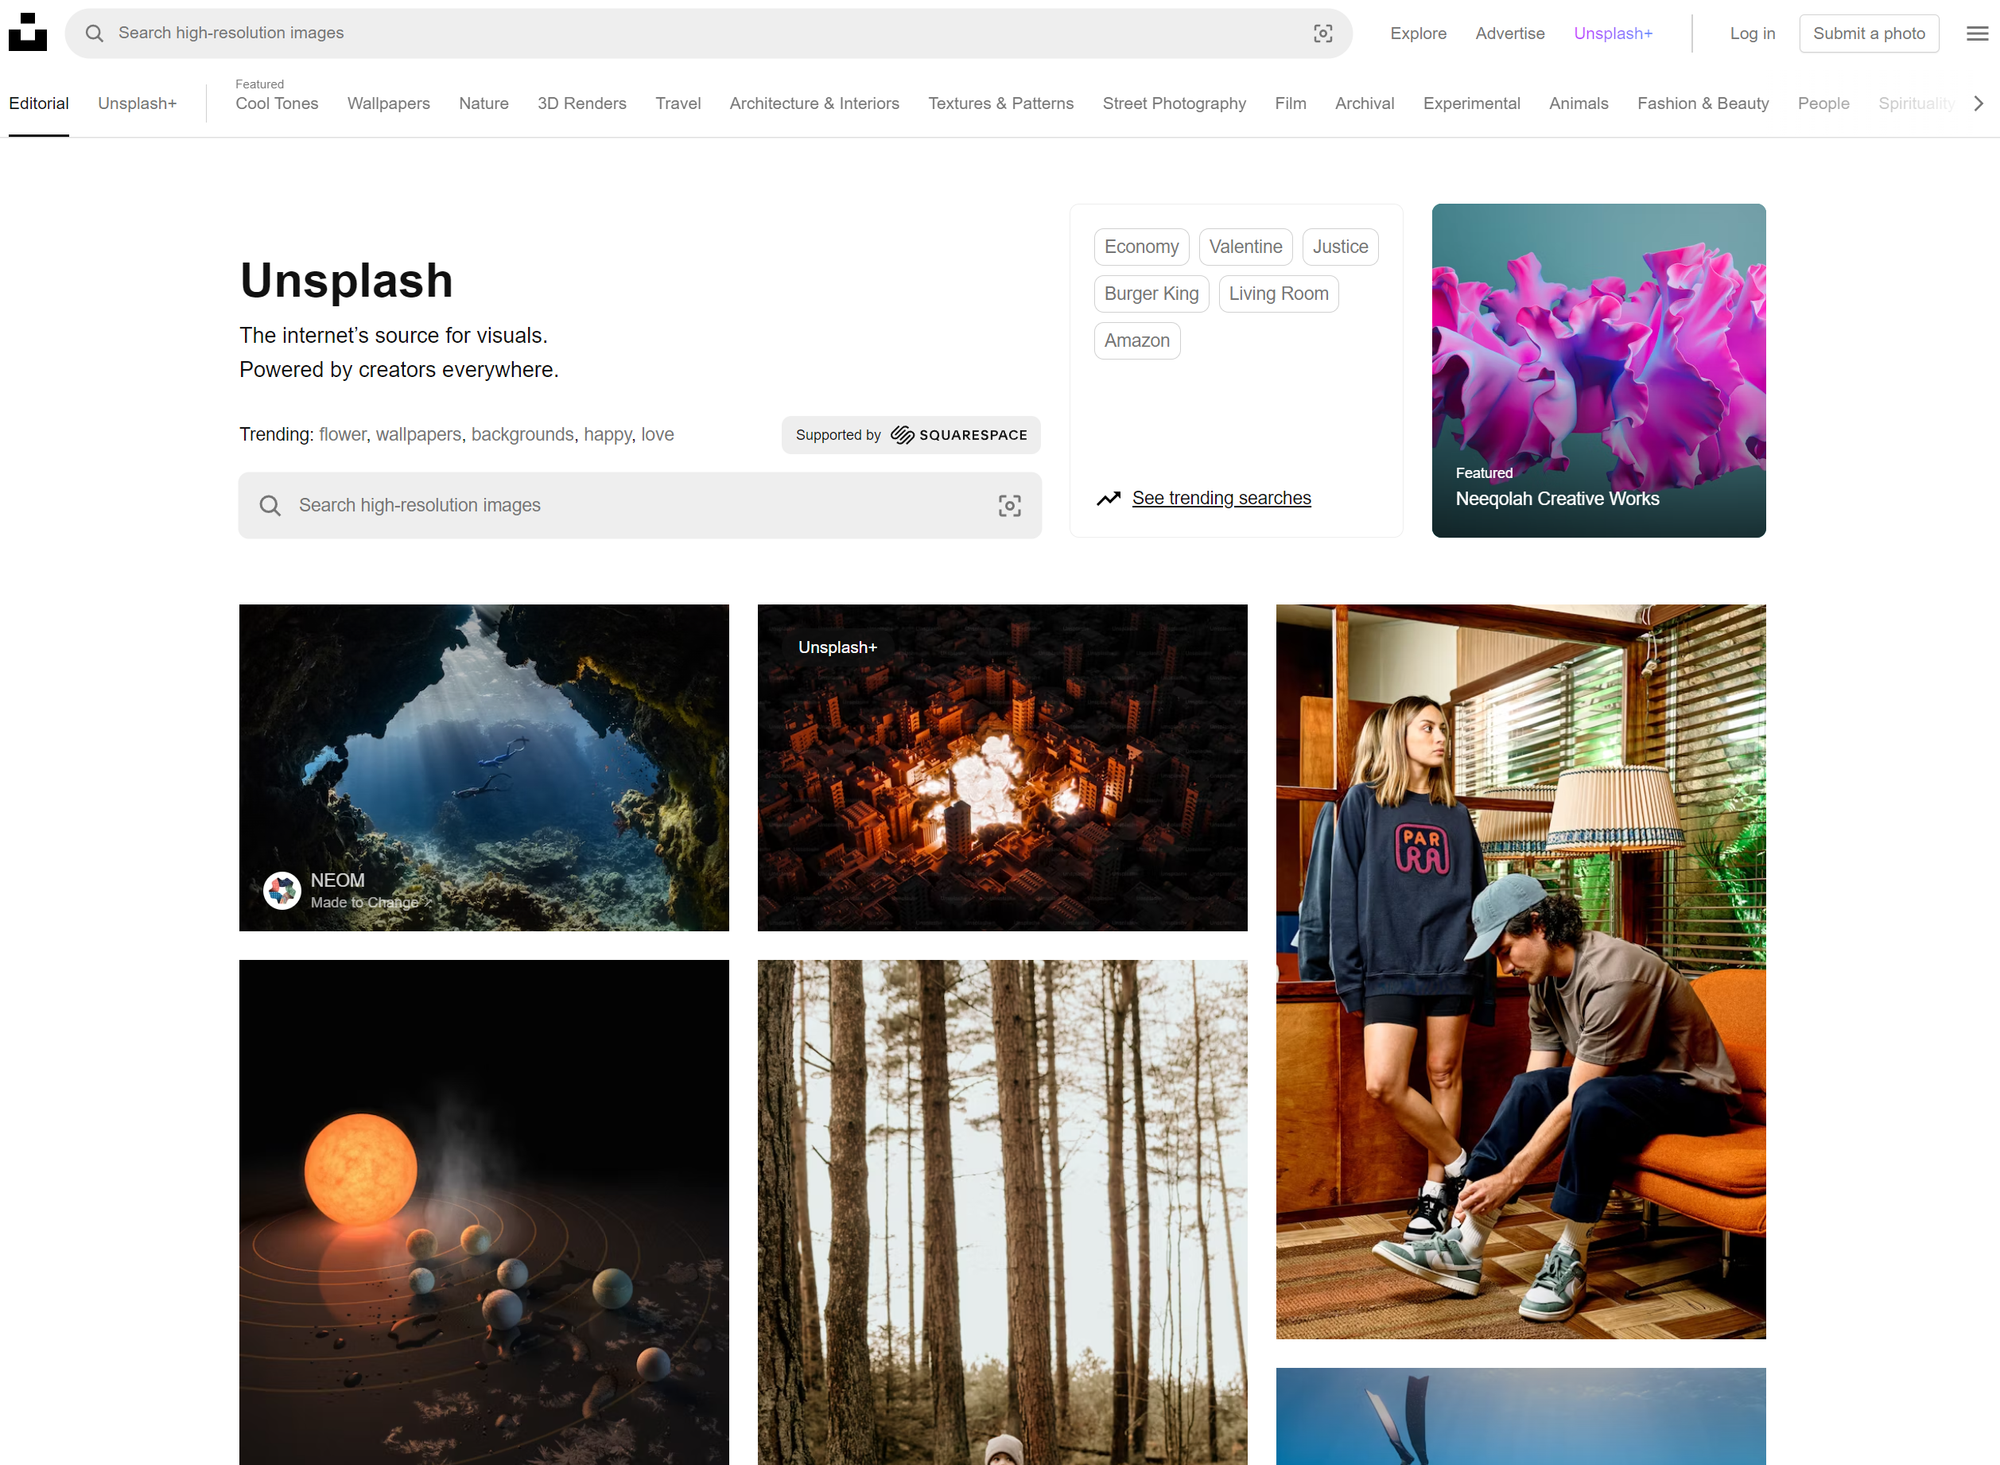
Task: Click the Squarespace logo badge
Action: (910, 435)
